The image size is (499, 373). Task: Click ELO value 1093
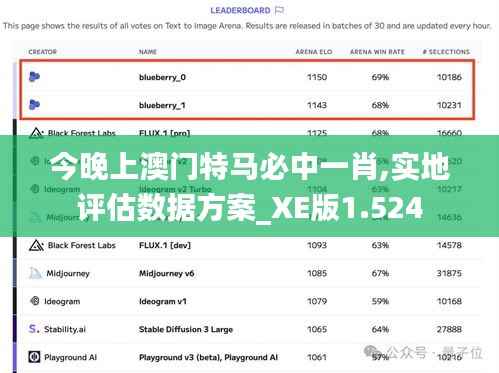click(317, 245)
